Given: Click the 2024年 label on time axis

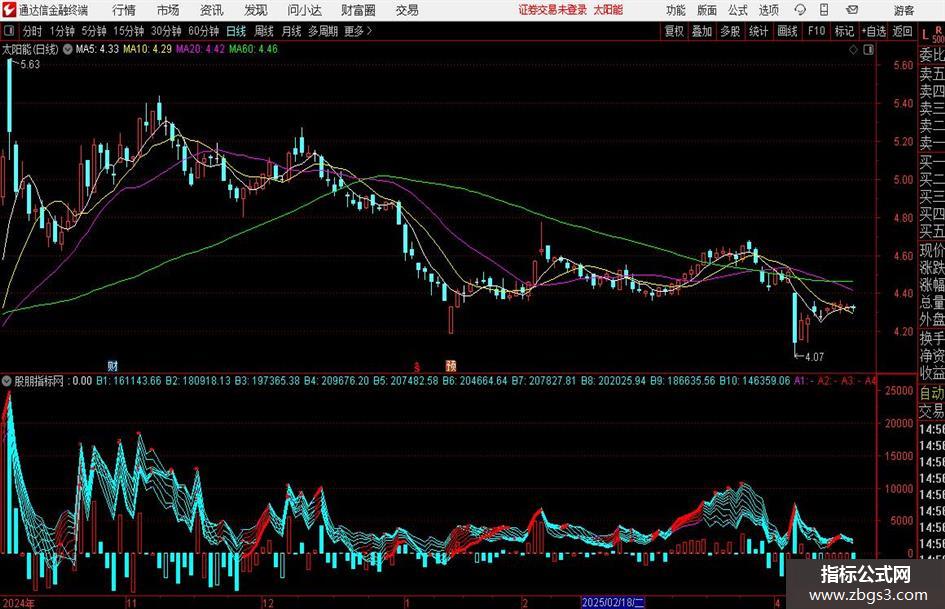Looking at the screenshot, I should point(18,603).
